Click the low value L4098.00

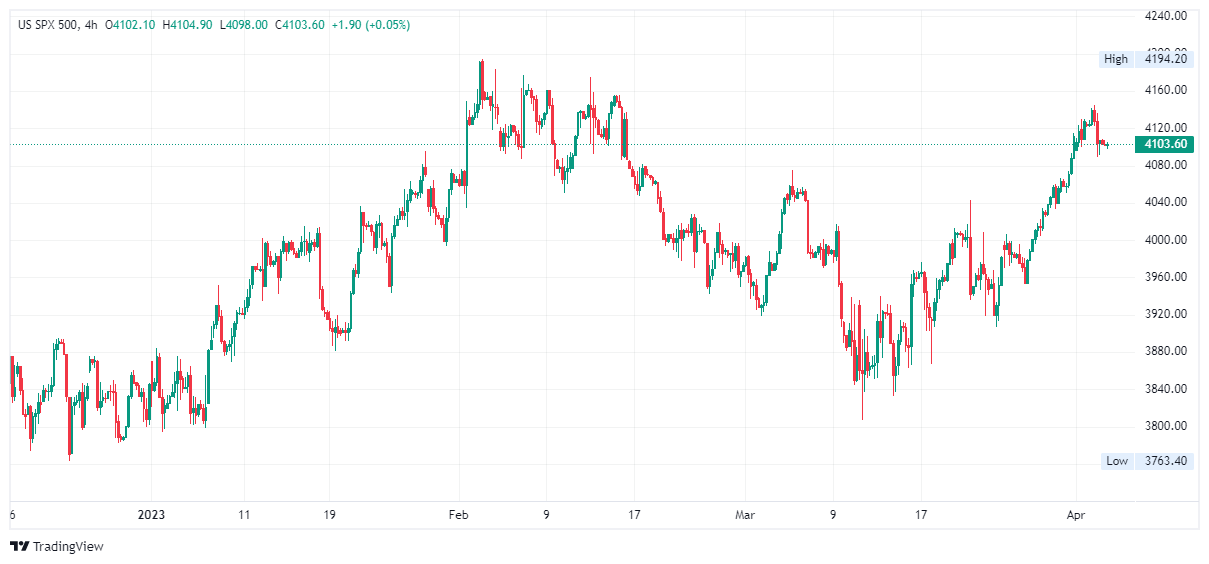(x=243, y=25)
